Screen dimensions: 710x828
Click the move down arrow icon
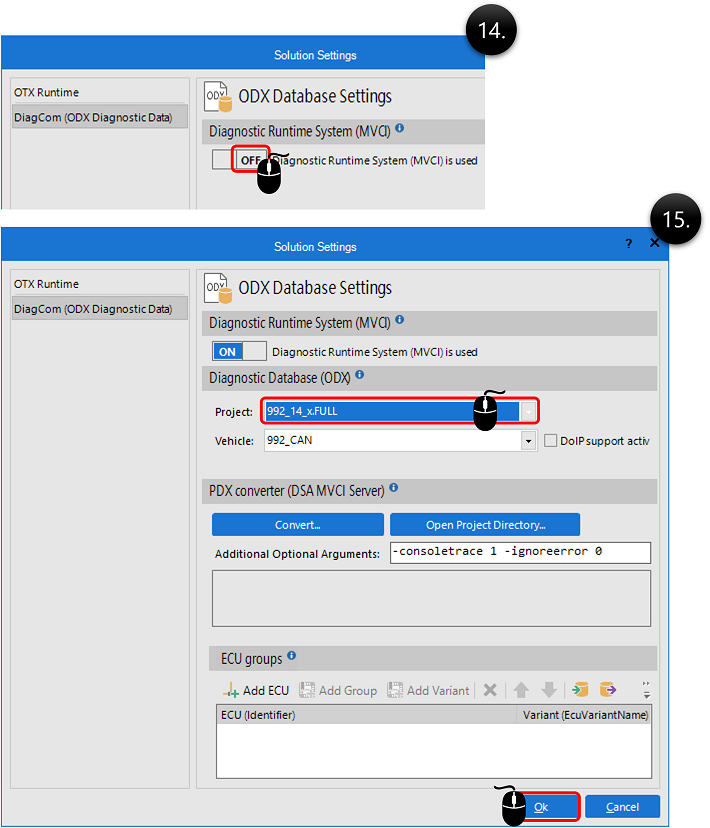548,690
